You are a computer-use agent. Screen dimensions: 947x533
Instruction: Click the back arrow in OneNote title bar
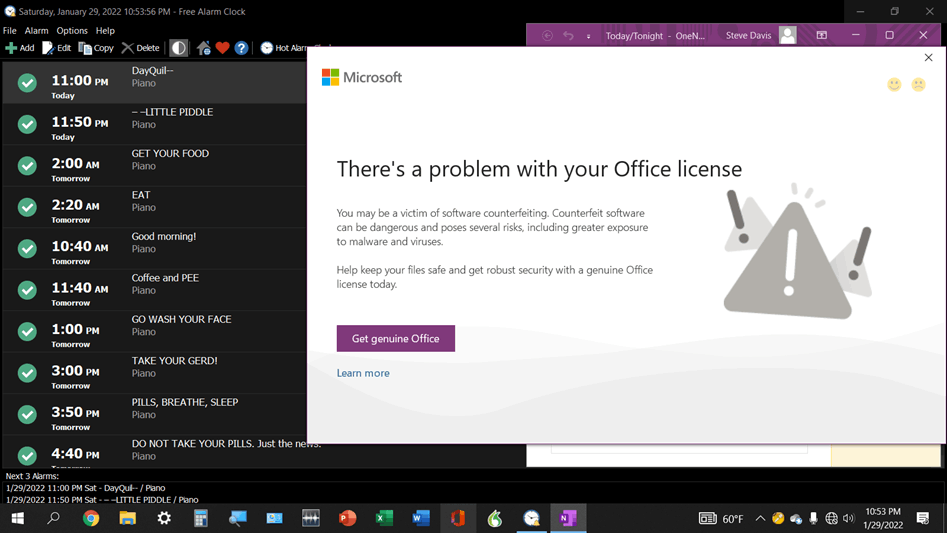(x=547, y=36)
